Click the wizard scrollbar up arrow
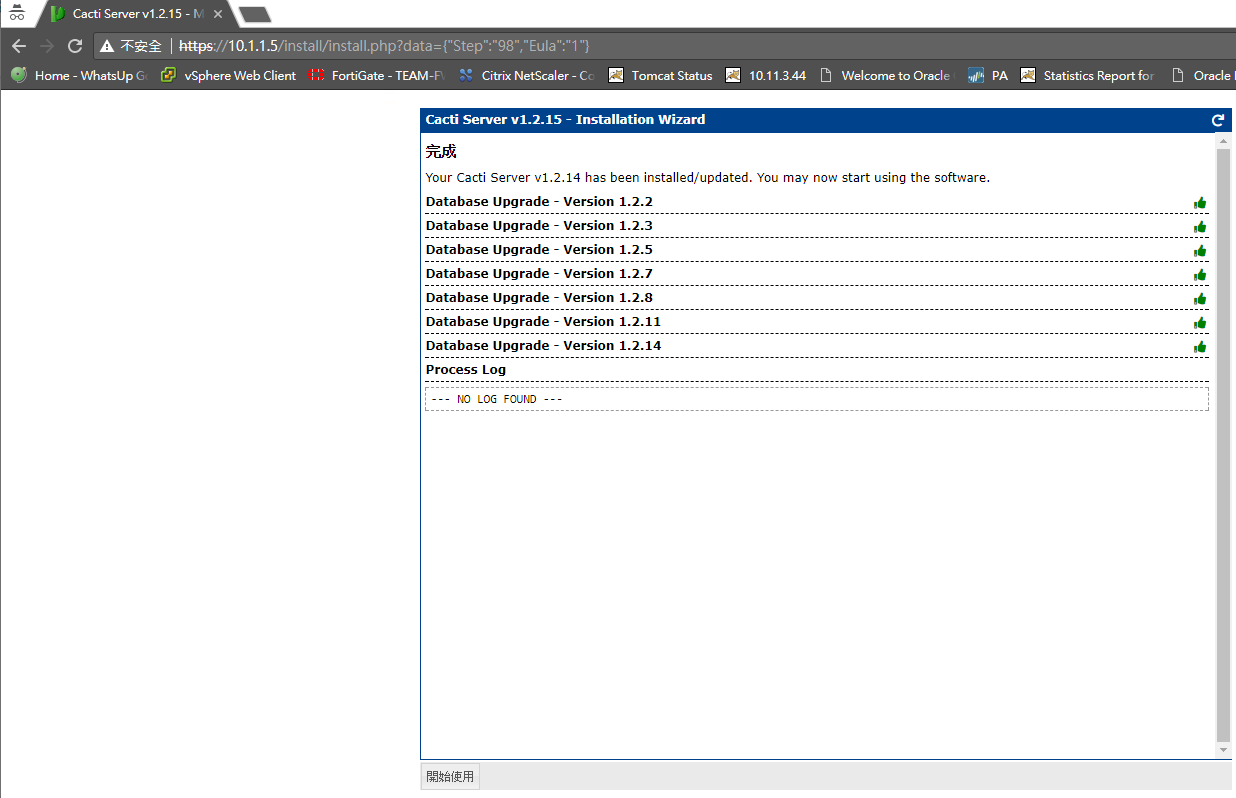This screenshot has width=1236, height=798. coord(1223,140)
